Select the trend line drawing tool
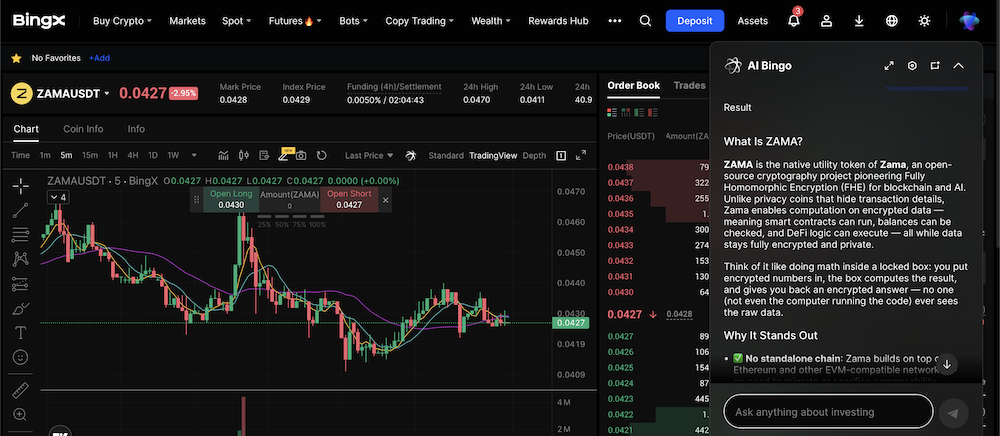The height and width of the screenshot is (436, 1000). [21, 210]
